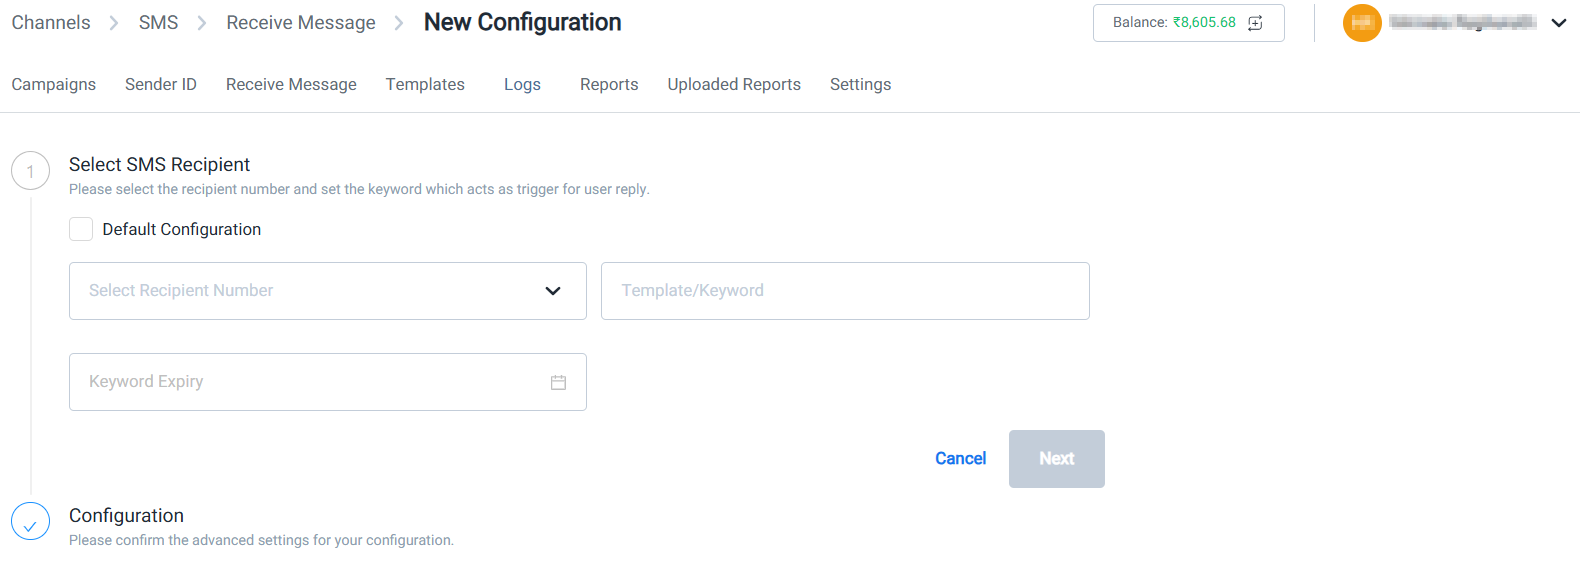Open the Sender ID tab
Screen dimensions: 1580x584
point(161,84)
